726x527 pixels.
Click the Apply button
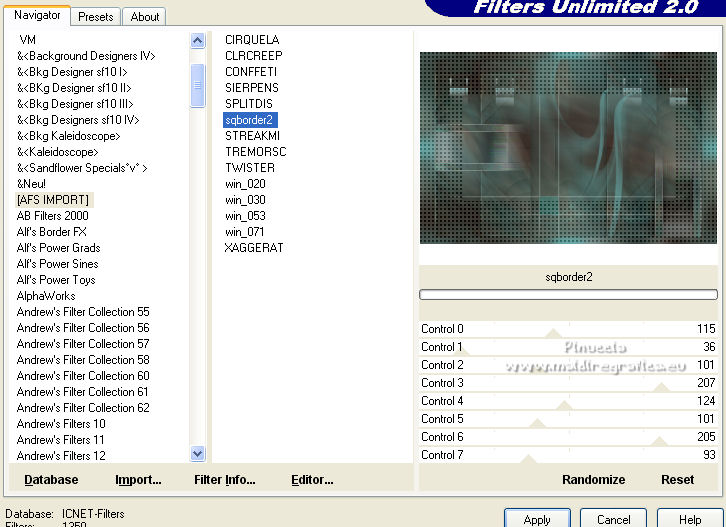point(537,520)
